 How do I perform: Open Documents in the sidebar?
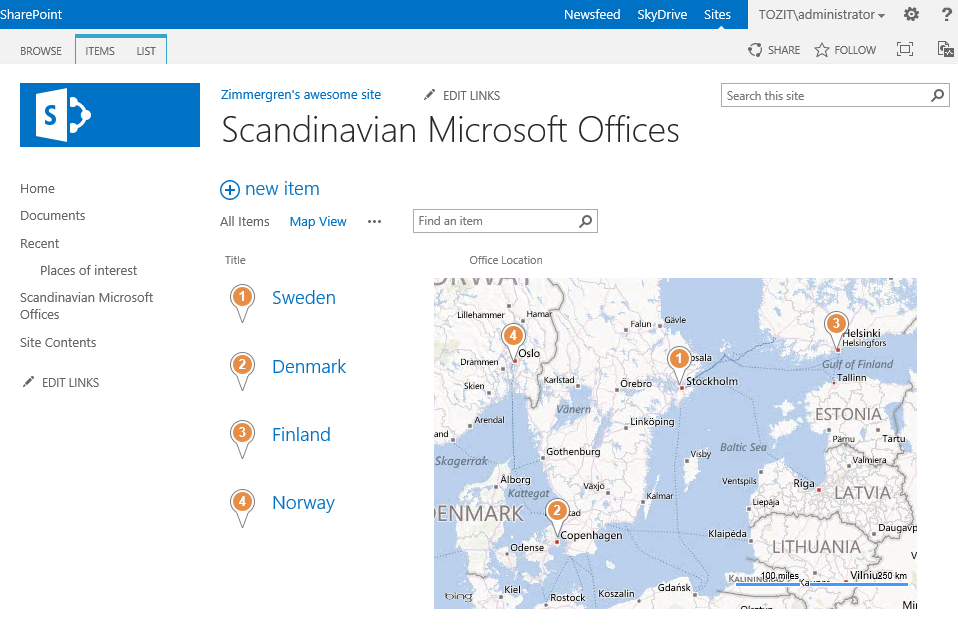click(53, 215)
